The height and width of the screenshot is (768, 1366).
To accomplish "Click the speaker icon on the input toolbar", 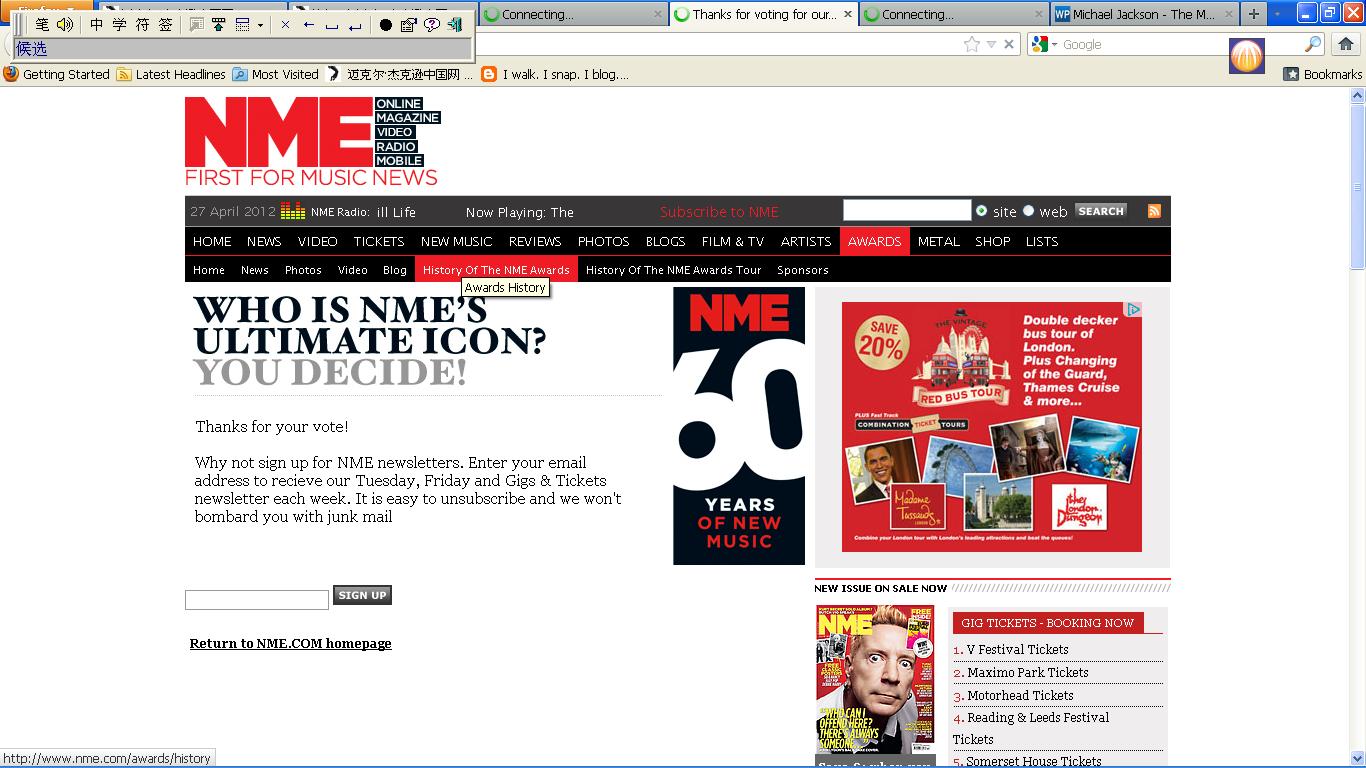I will click(x=64, y=24).
